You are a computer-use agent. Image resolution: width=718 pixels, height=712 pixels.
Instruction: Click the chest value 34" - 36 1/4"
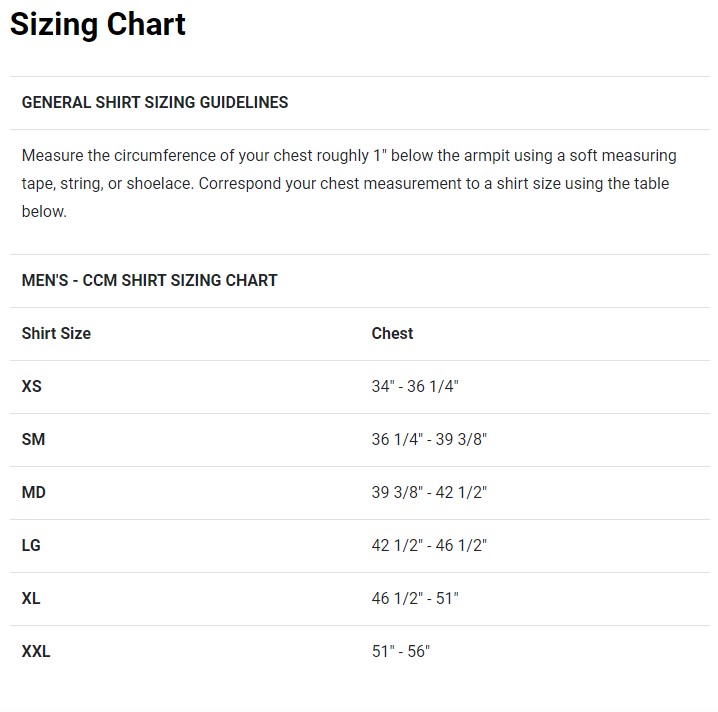coord(415,386)
